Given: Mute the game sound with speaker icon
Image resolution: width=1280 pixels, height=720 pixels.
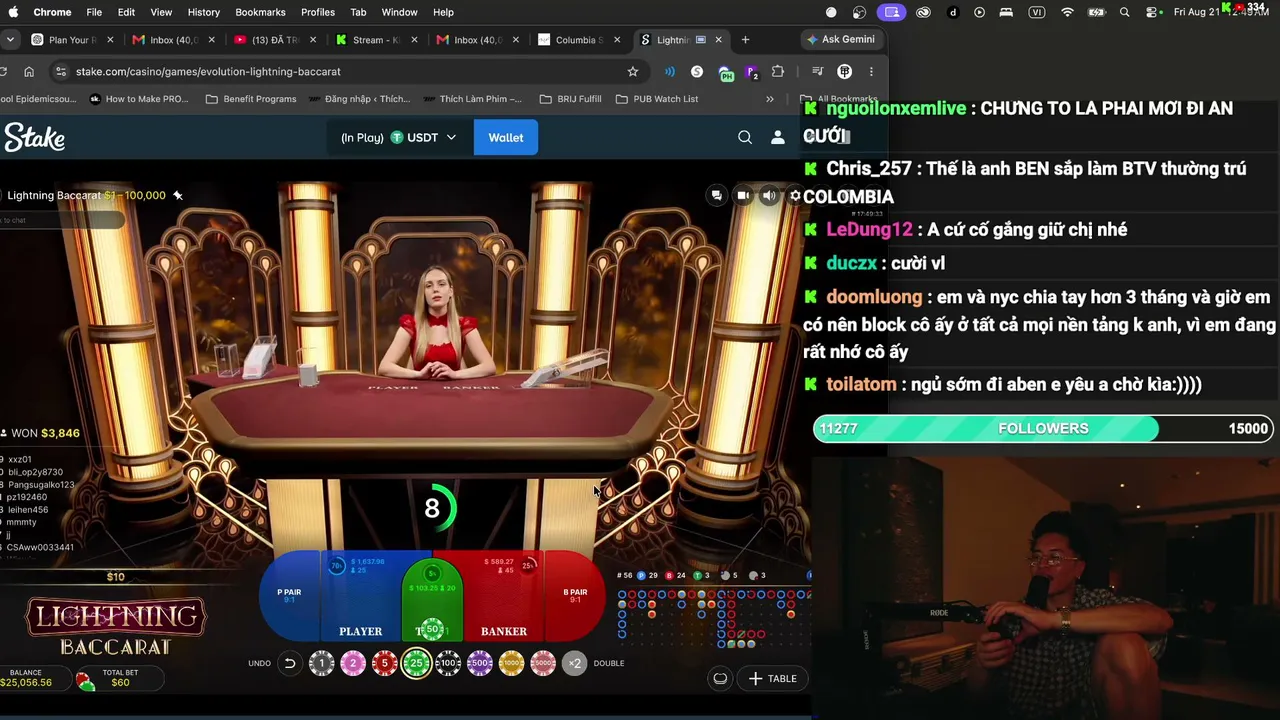Looking at the screenshot, I should pos(769,195).
